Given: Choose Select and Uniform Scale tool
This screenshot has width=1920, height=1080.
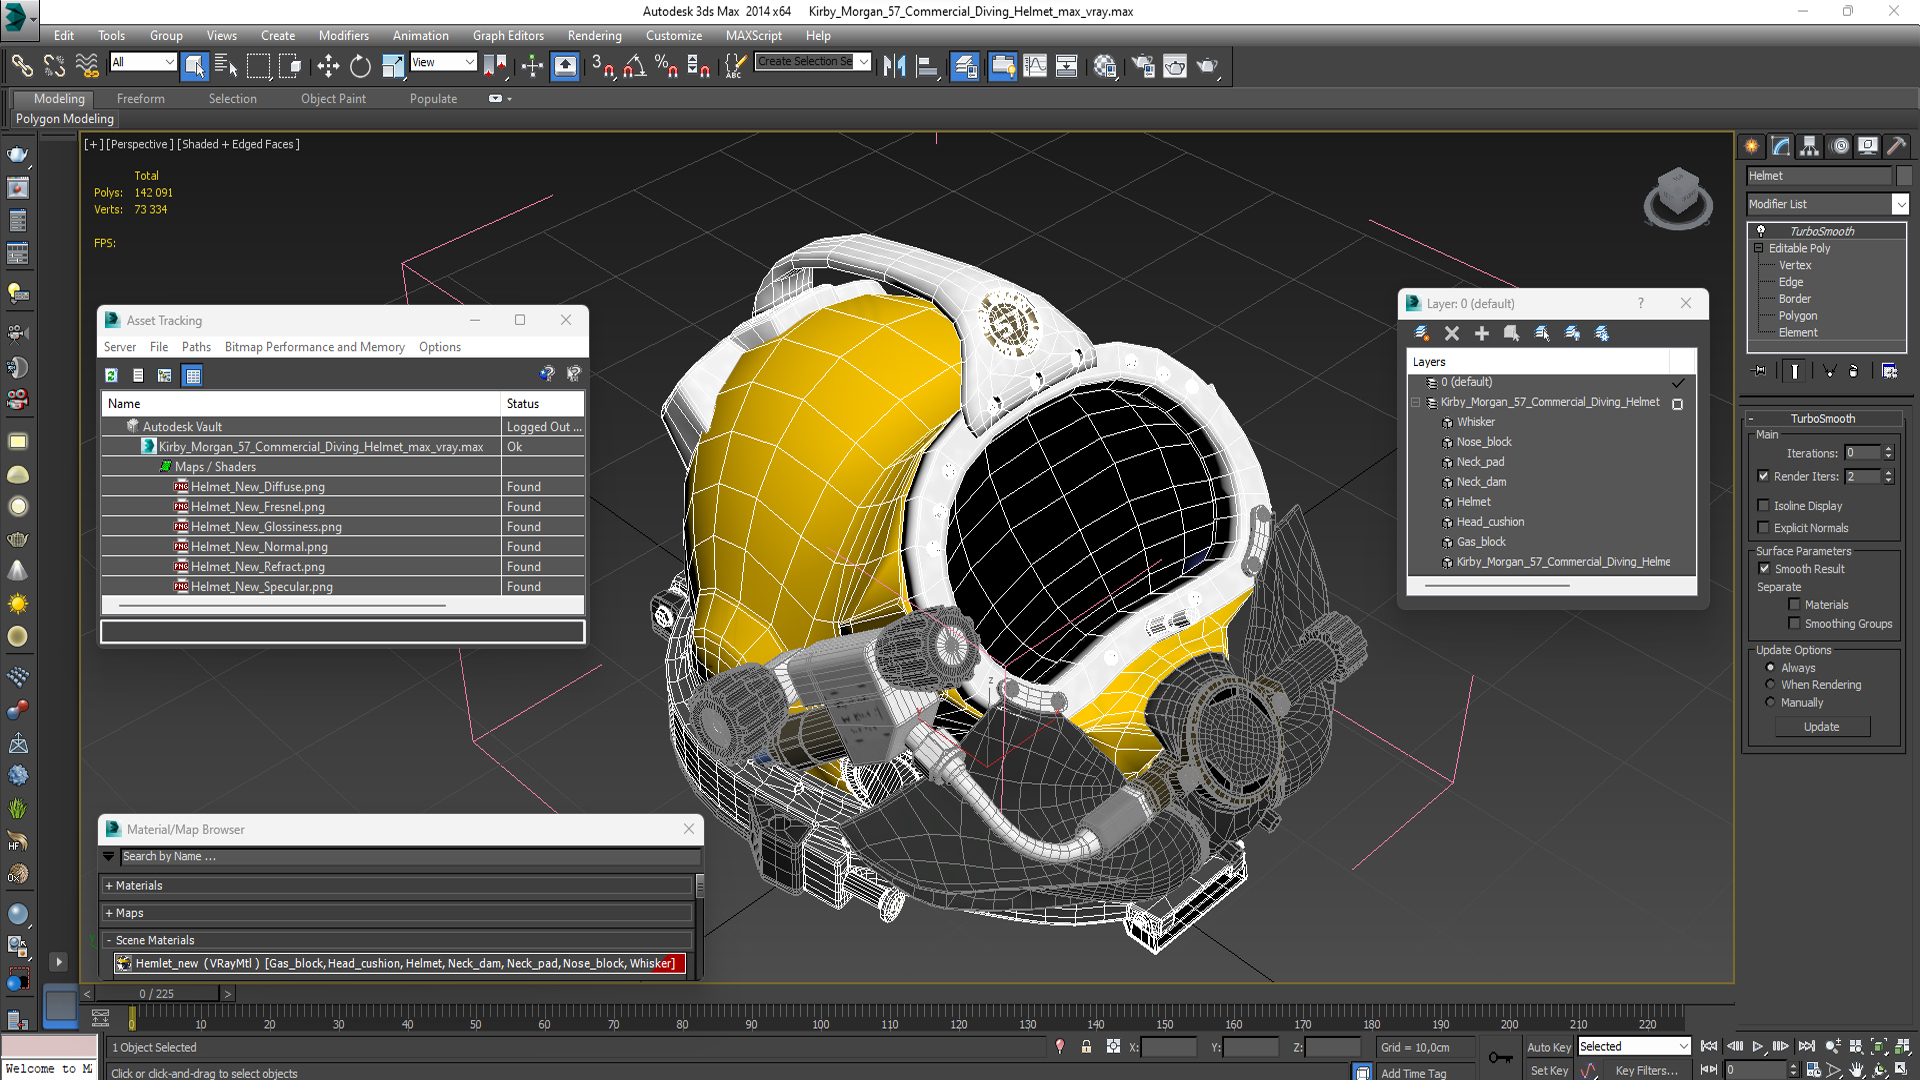Looking at the screenshot, I should (393, 66).
